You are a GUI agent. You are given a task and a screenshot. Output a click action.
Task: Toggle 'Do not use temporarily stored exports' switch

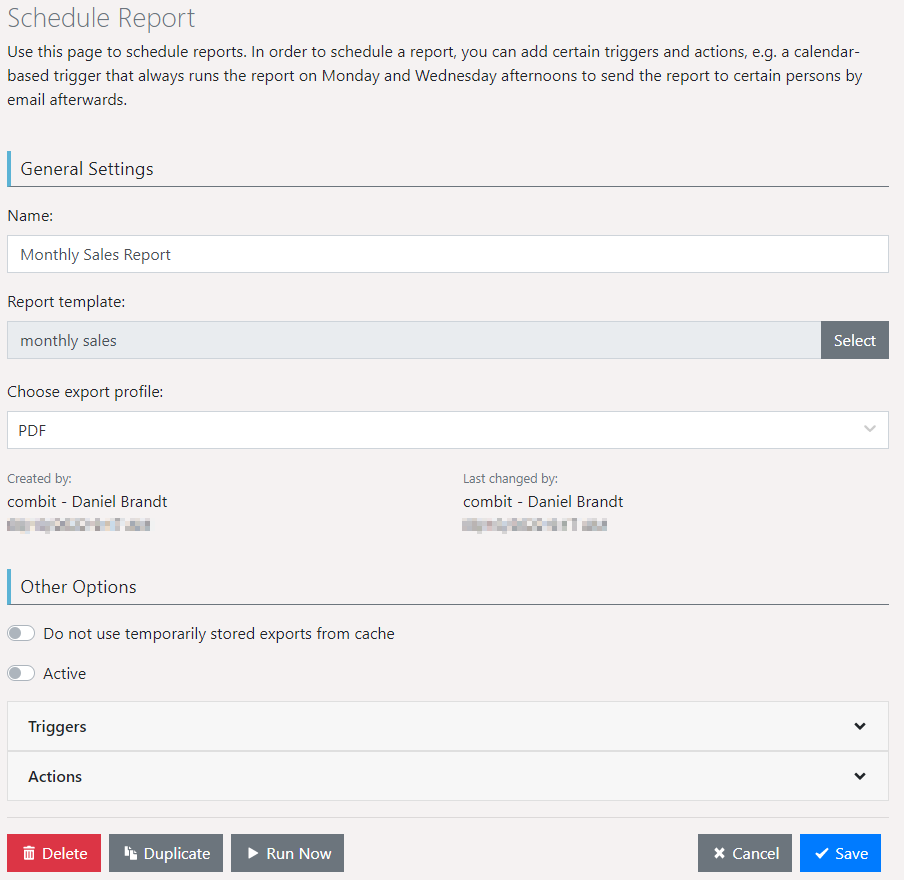pos(21,634)
